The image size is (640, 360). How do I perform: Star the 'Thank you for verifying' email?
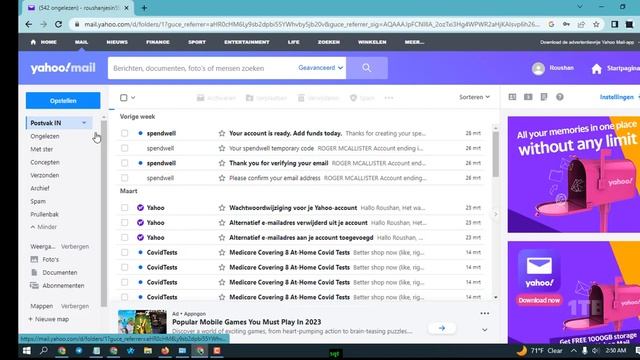[x=222, y=163]
